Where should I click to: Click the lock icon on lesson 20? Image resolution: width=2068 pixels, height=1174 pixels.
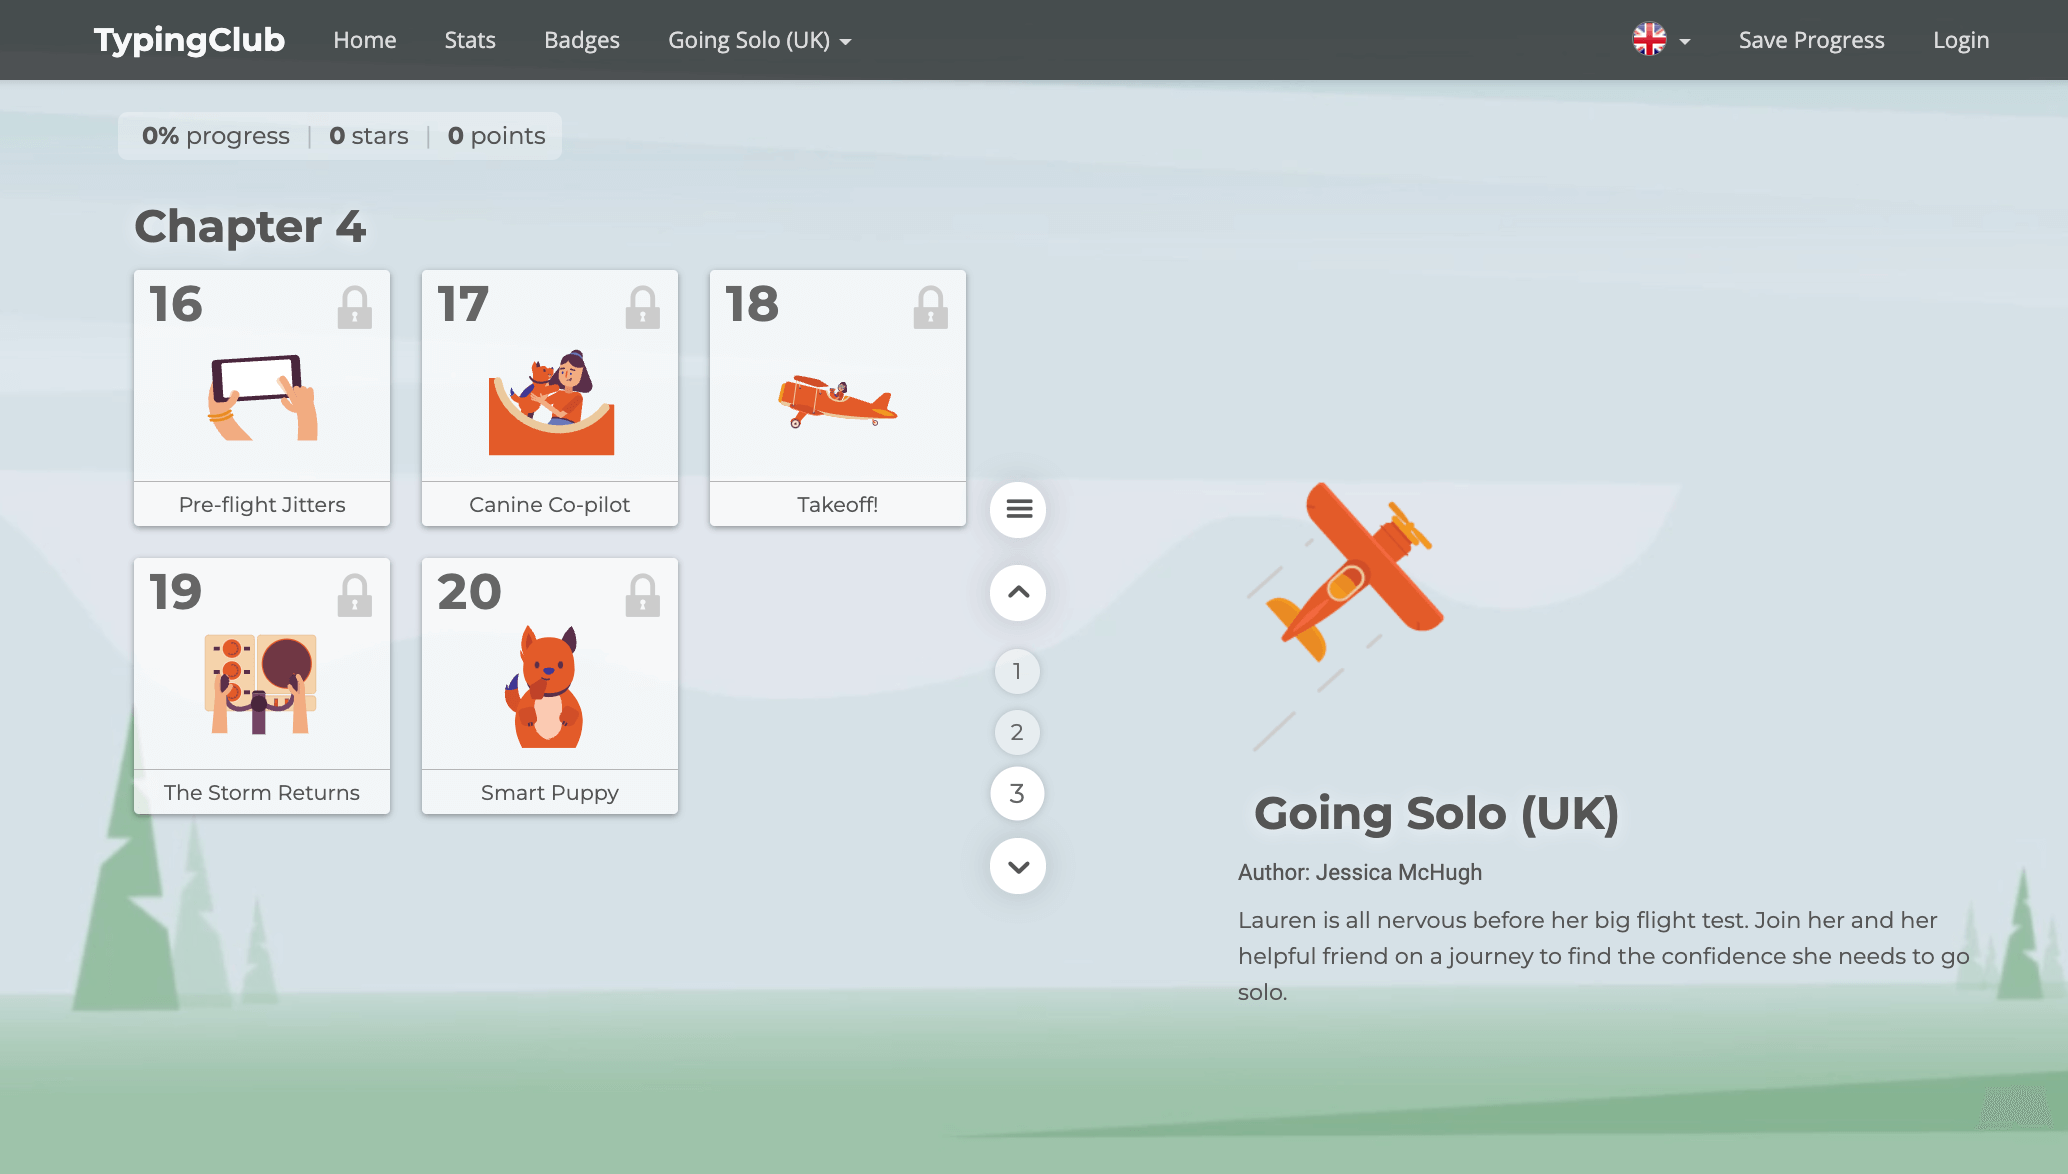click(642, 596)
